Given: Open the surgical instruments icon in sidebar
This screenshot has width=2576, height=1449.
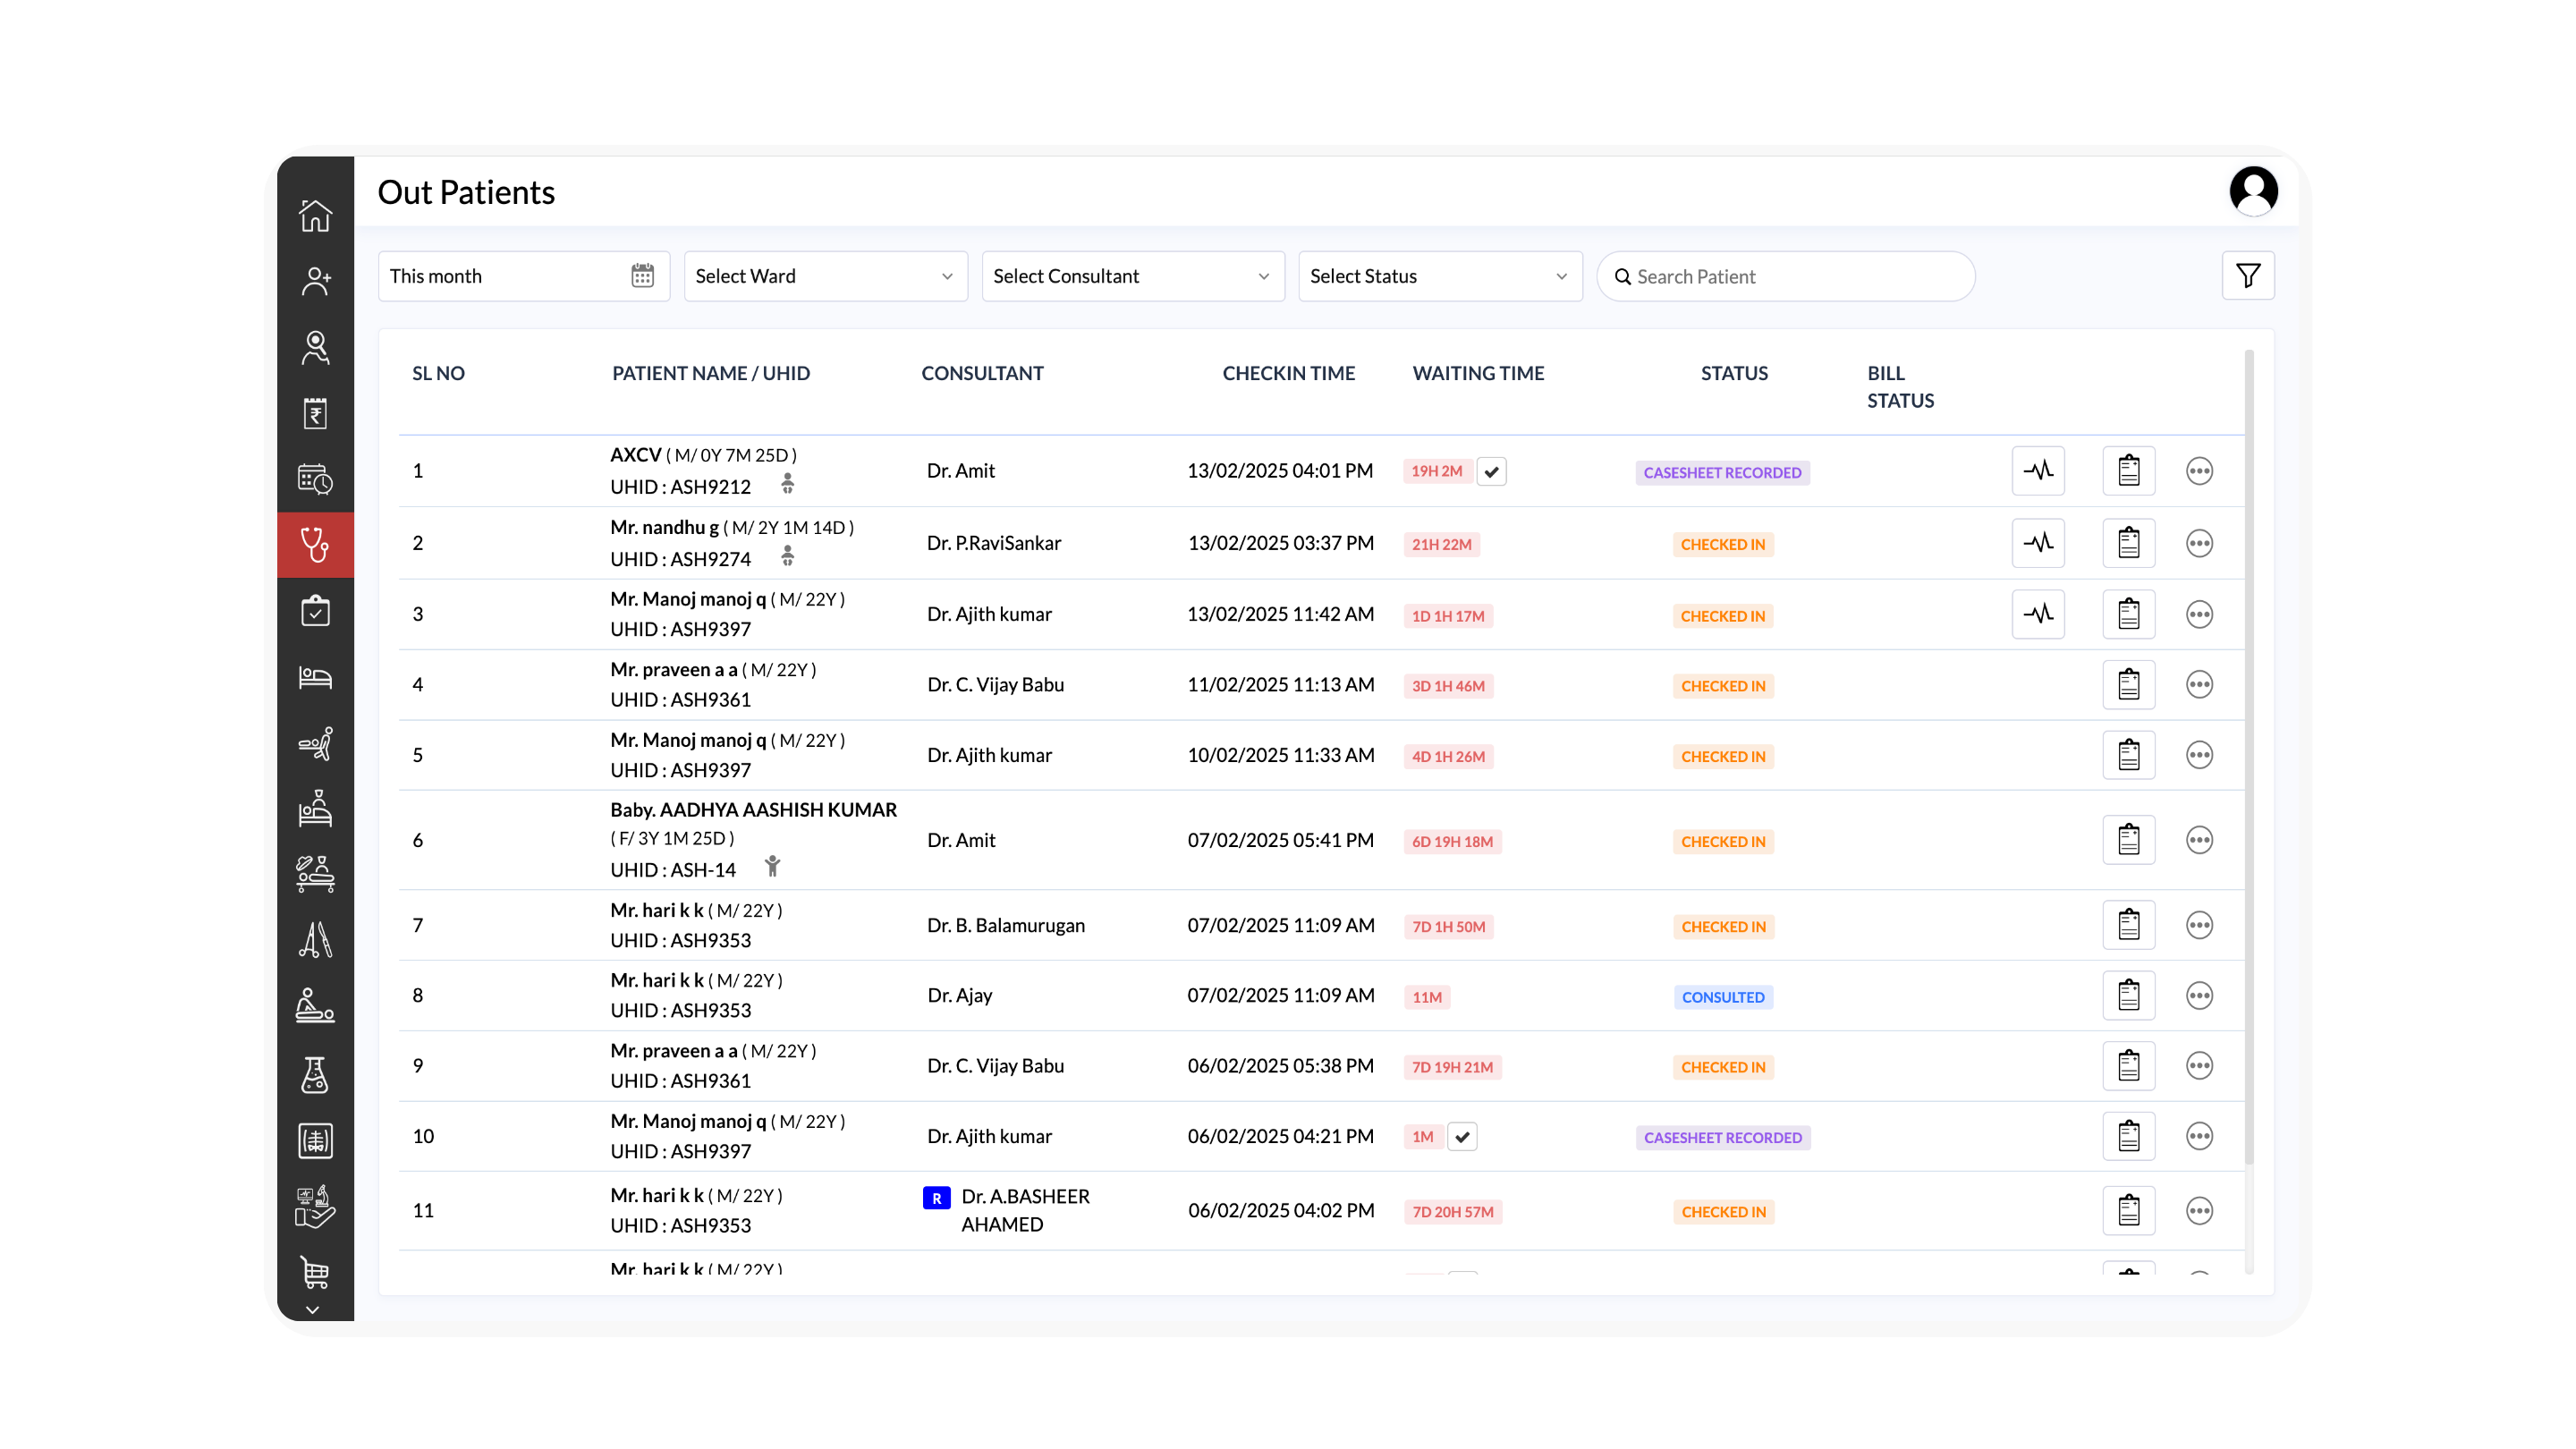Looking at the screenshot, I should coord(316,940).
